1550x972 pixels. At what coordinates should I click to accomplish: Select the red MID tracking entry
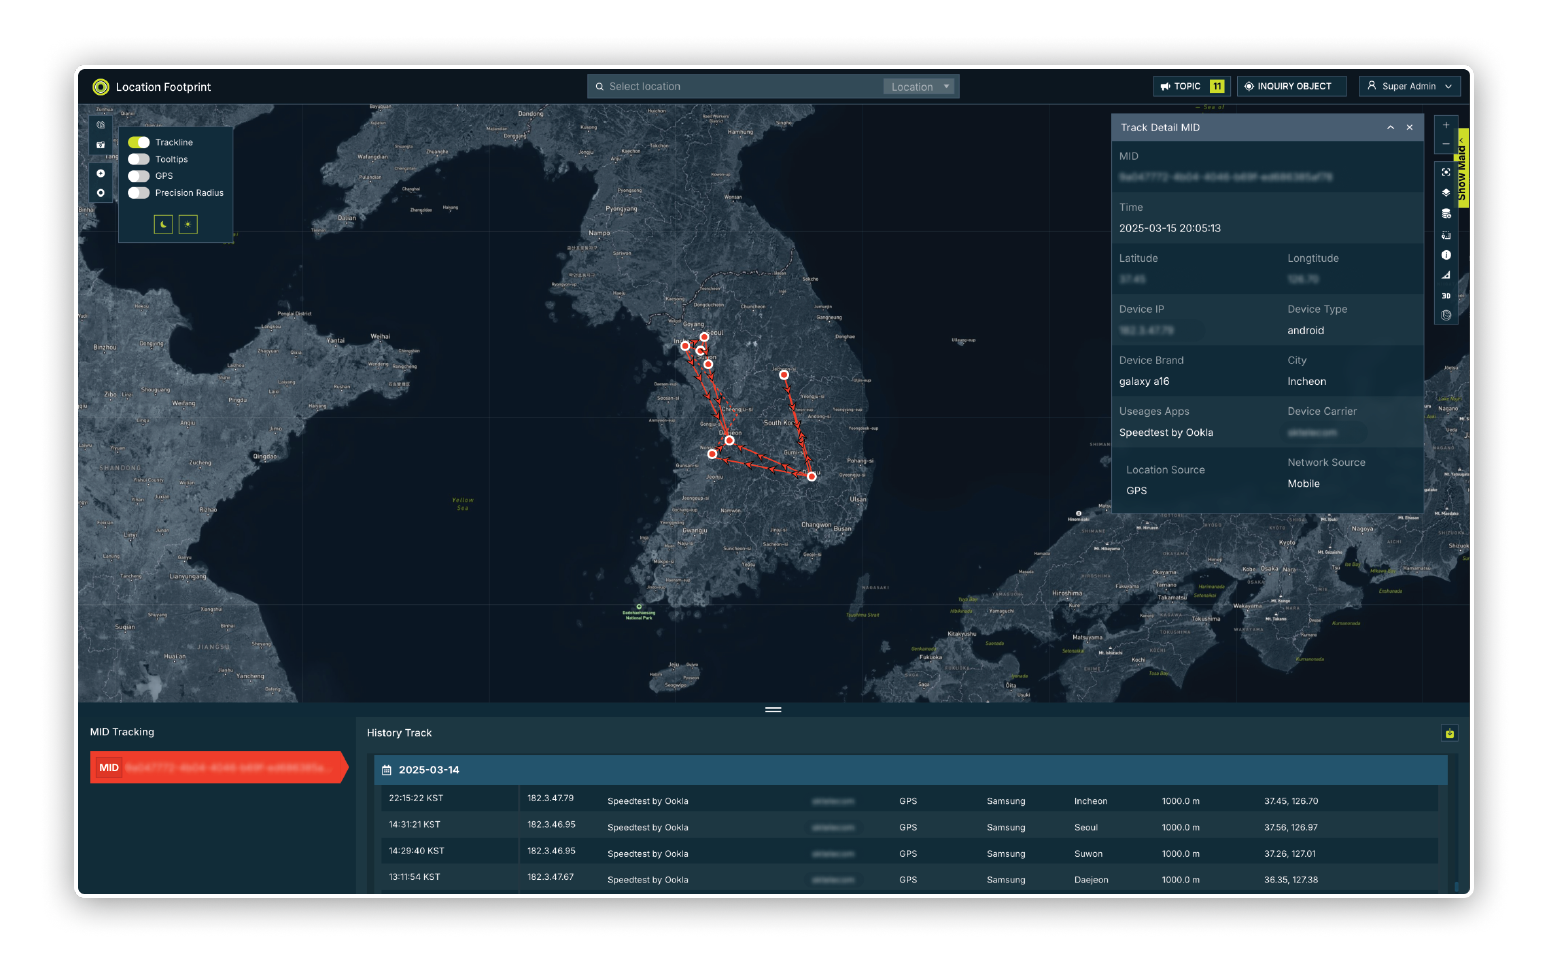pyautogui.click(x=218, y=767)
